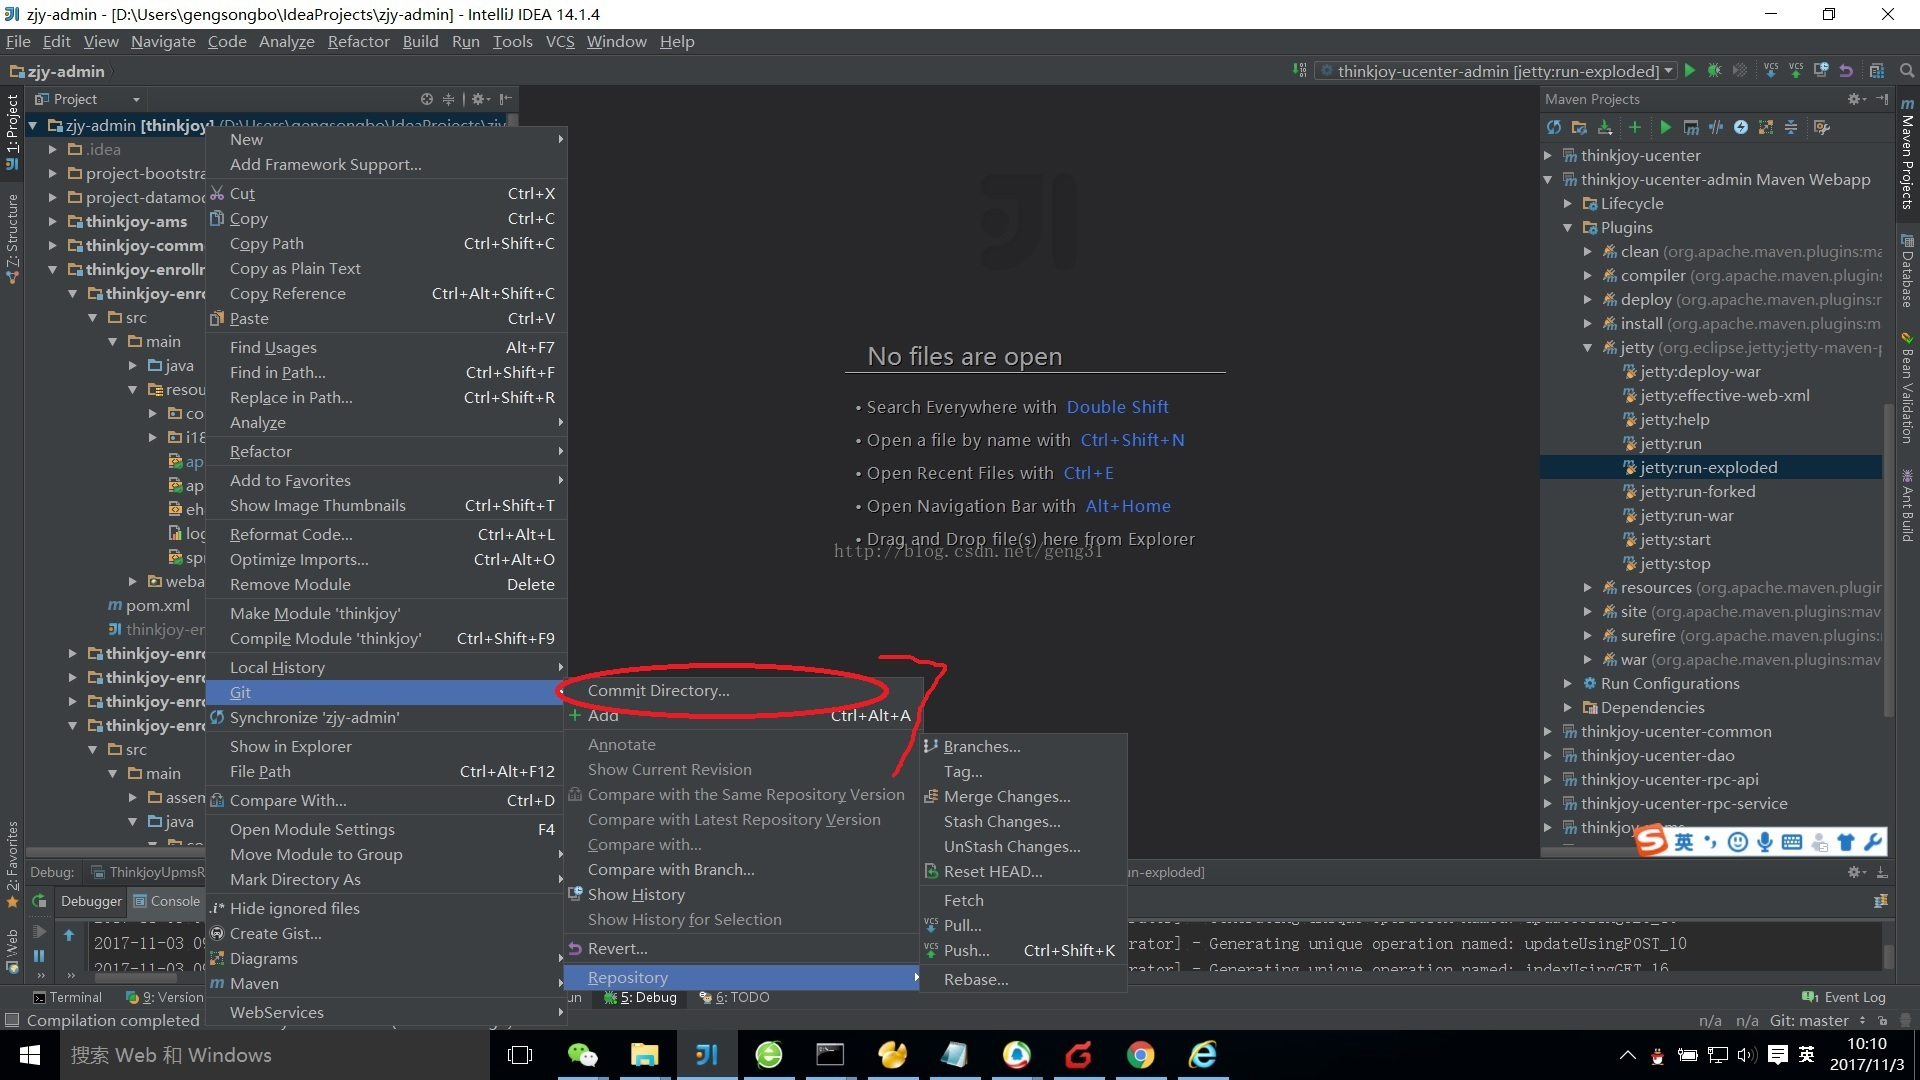Toggle Debugger tab visibility

pyautogui.click(x=90, y=901)
